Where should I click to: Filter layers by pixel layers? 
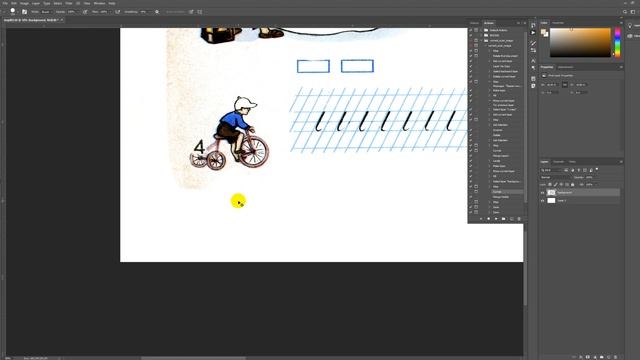(566, 170)
